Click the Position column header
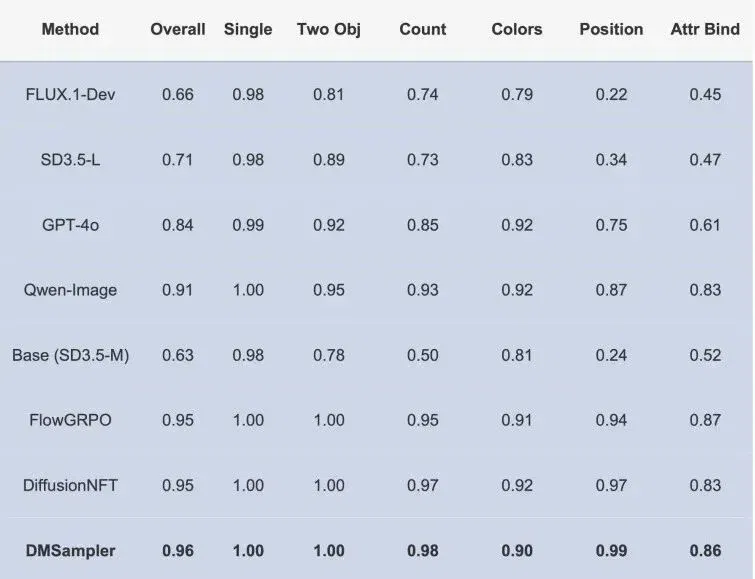 (x=611, y=29)
